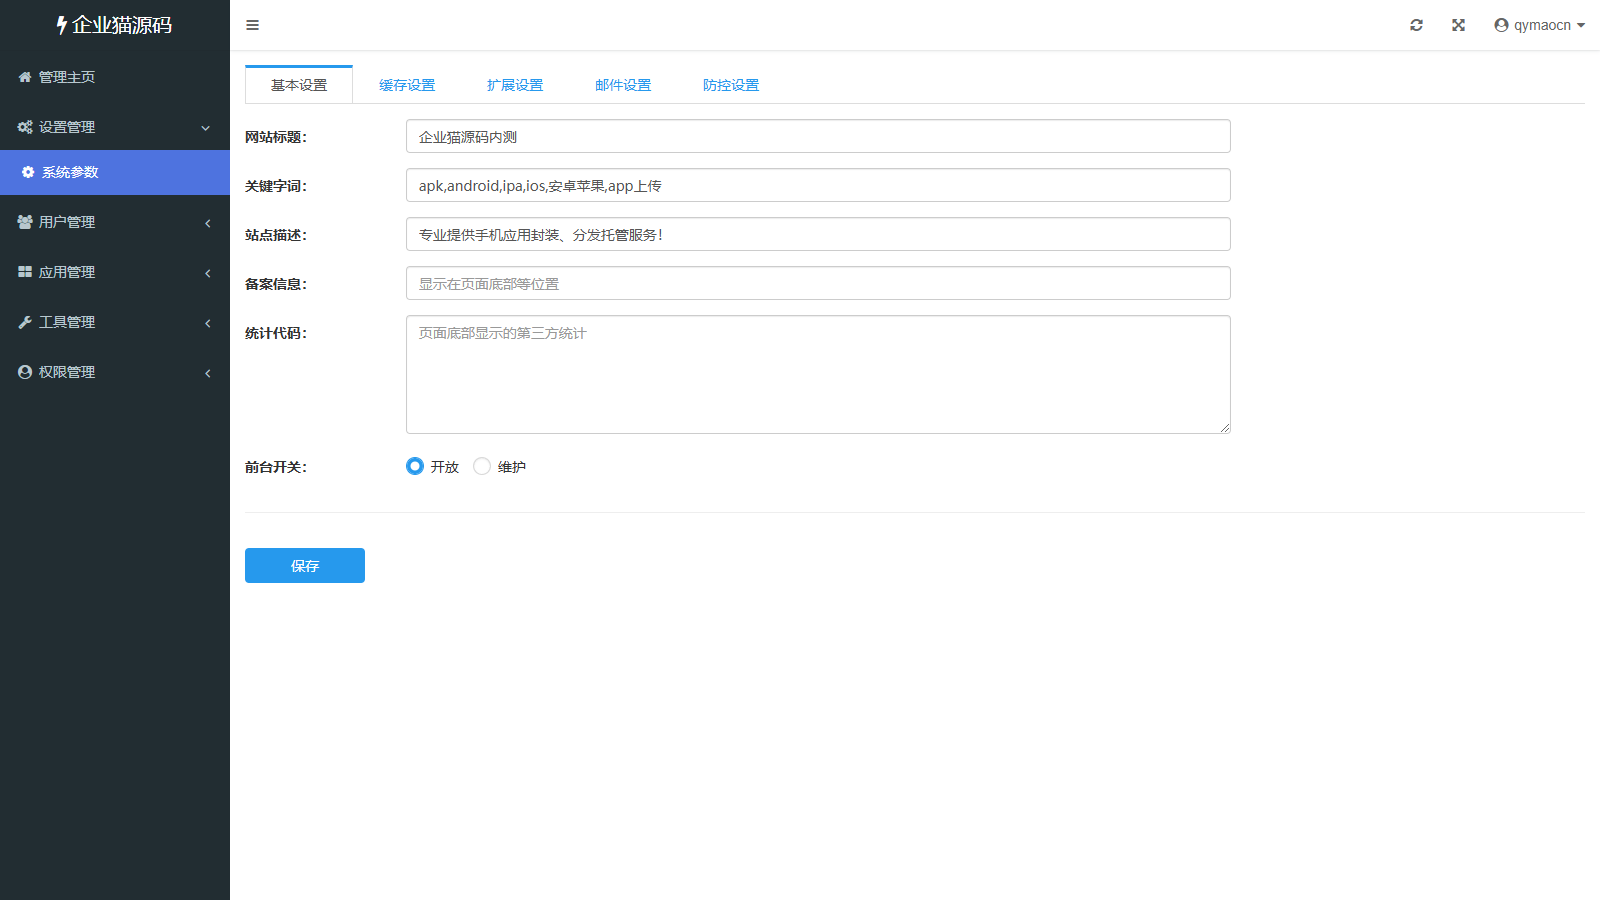
Task: Collapse the 设置管理 menu chevron
Action: pyautogui.click(x=206, y=128)
